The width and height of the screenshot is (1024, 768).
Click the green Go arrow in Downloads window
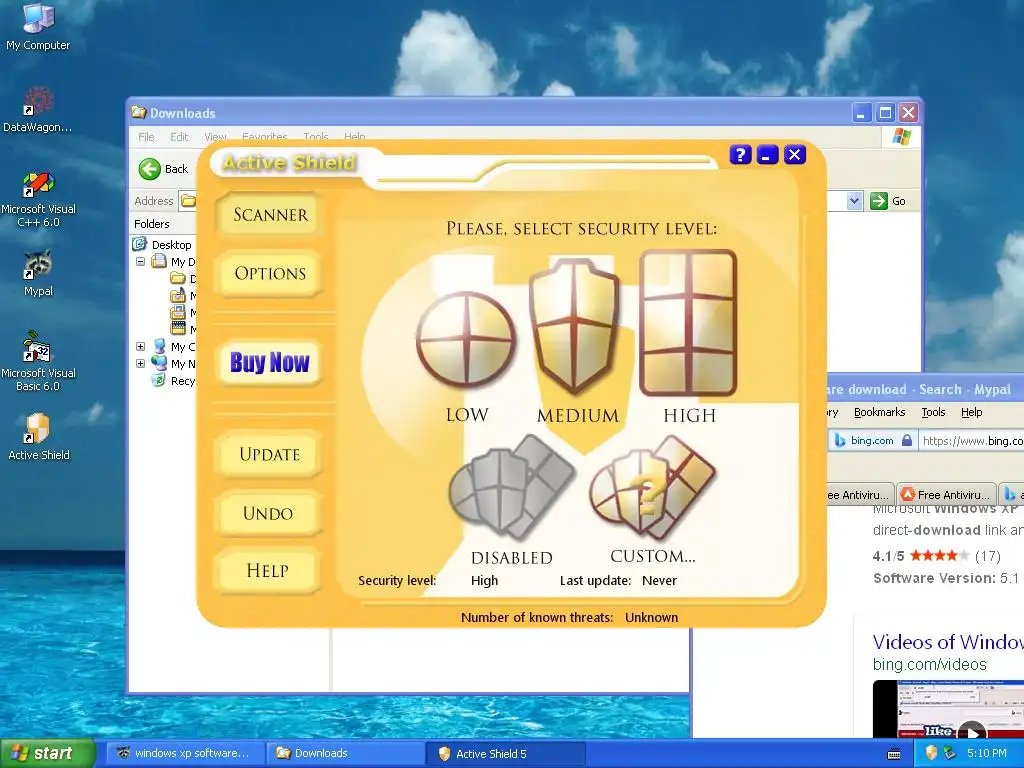coord(879,200)
